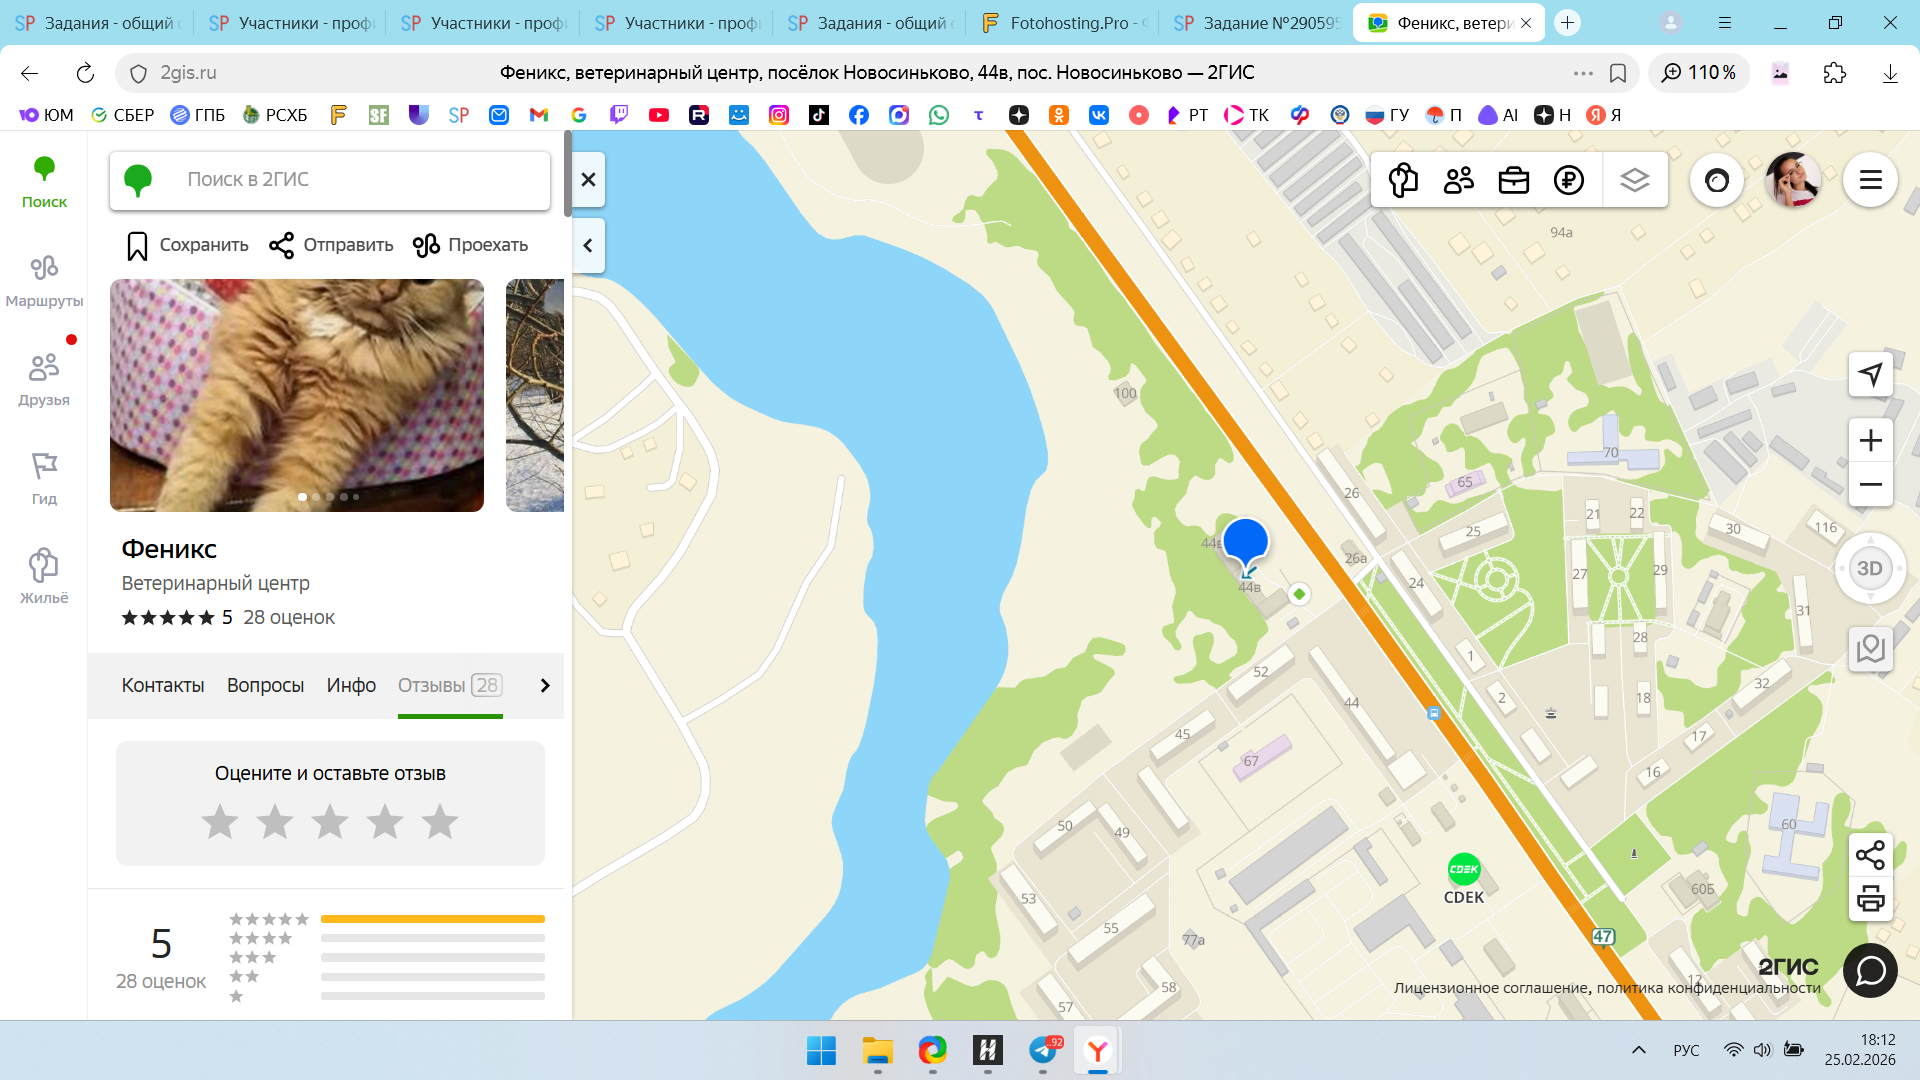Expand more tabs with right chevron
Screen dimensions: 1920x1080
(545, 685)
